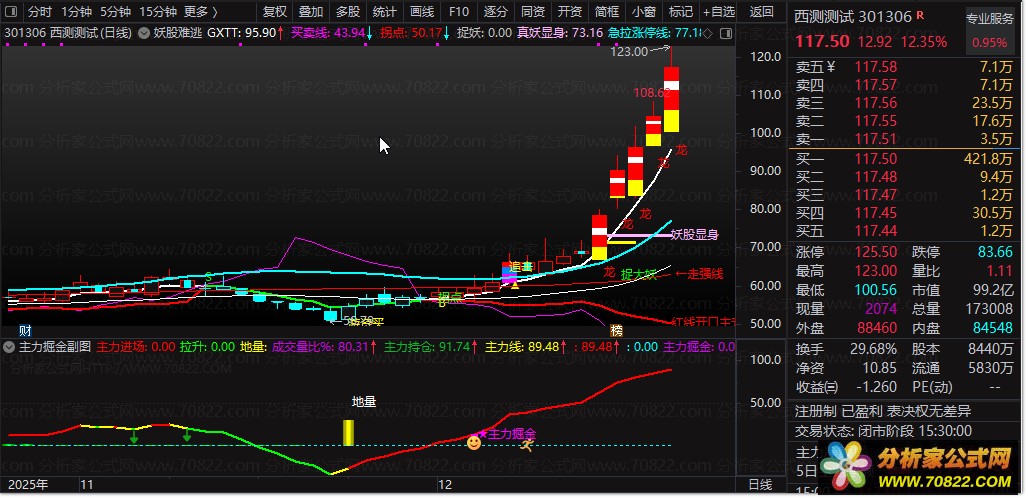The height and width of the screenshot is (498, 1028).
Task: Switch to the 5分钟 chart tab
Action: (x=116, y=12)
